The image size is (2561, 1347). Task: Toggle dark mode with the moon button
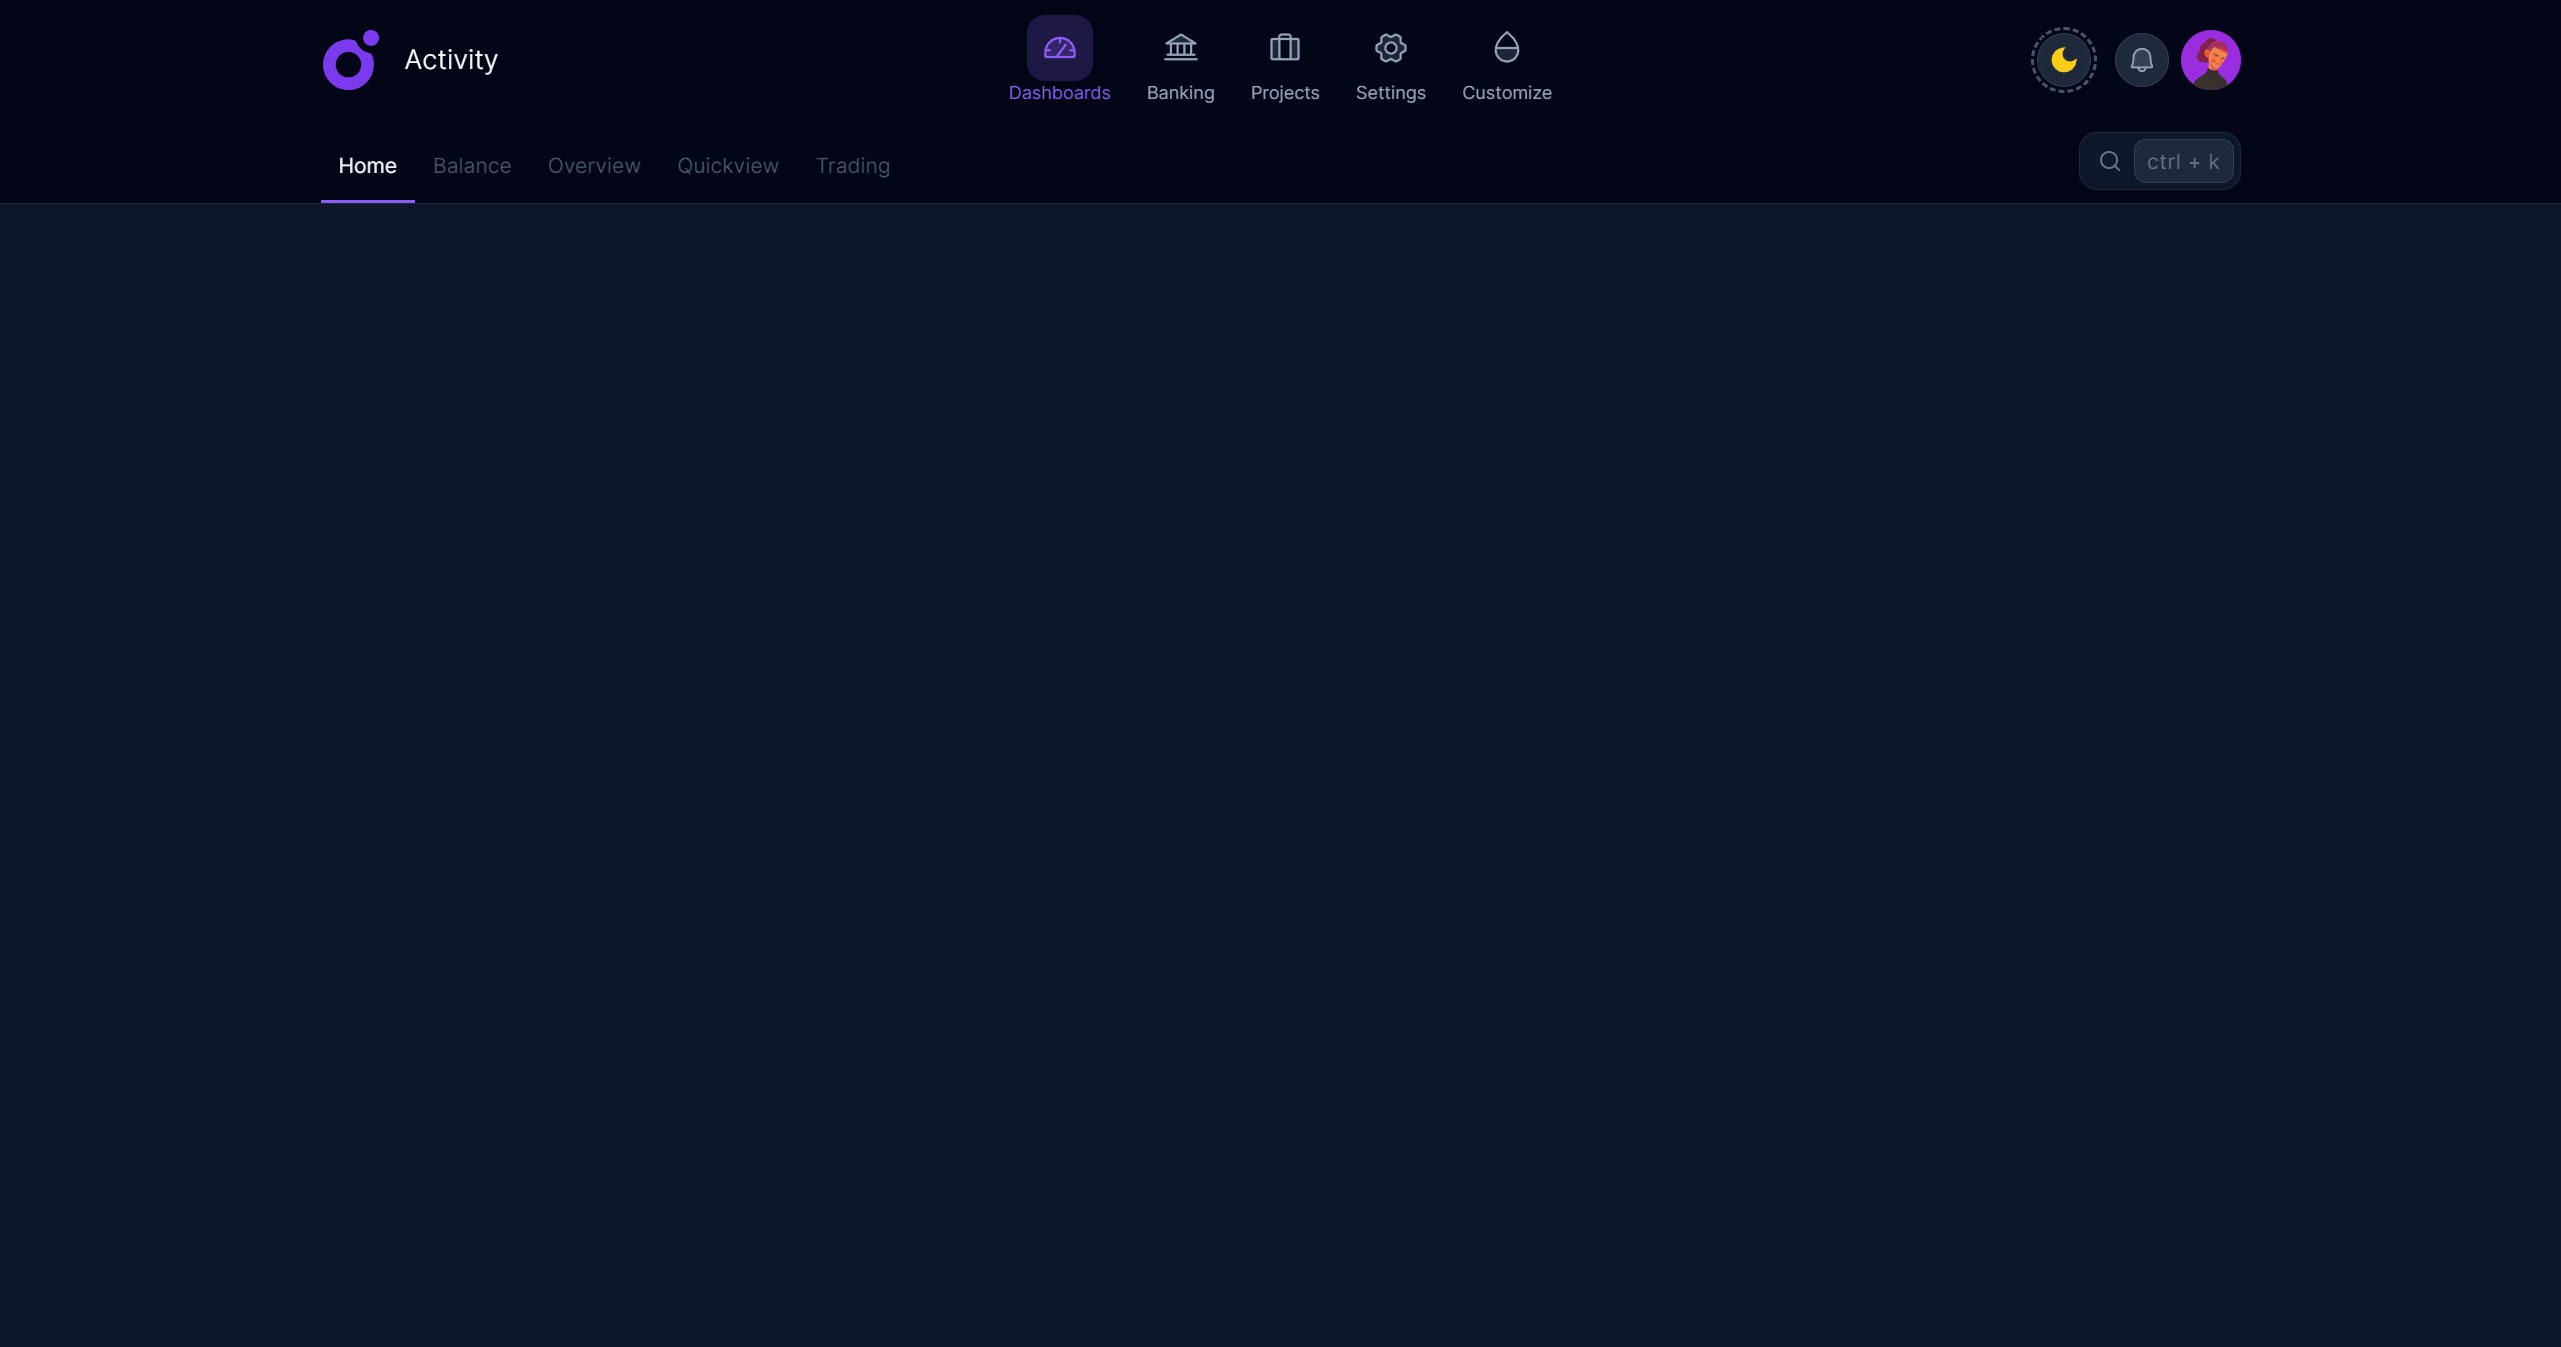click(x=2063, y=60)
